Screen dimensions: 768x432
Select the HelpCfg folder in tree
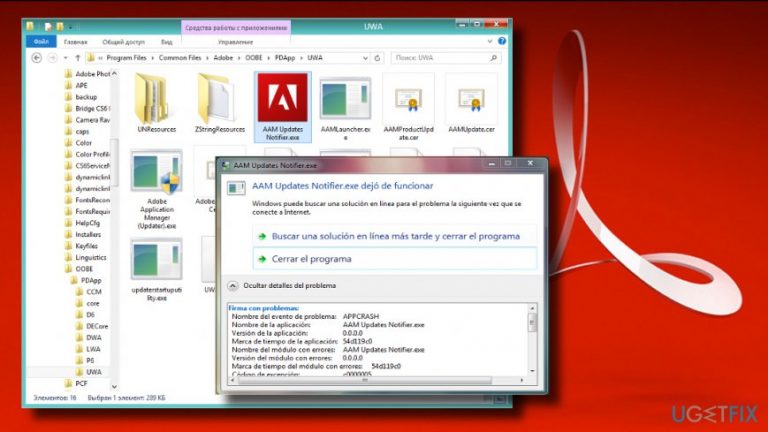pos(83,223)
